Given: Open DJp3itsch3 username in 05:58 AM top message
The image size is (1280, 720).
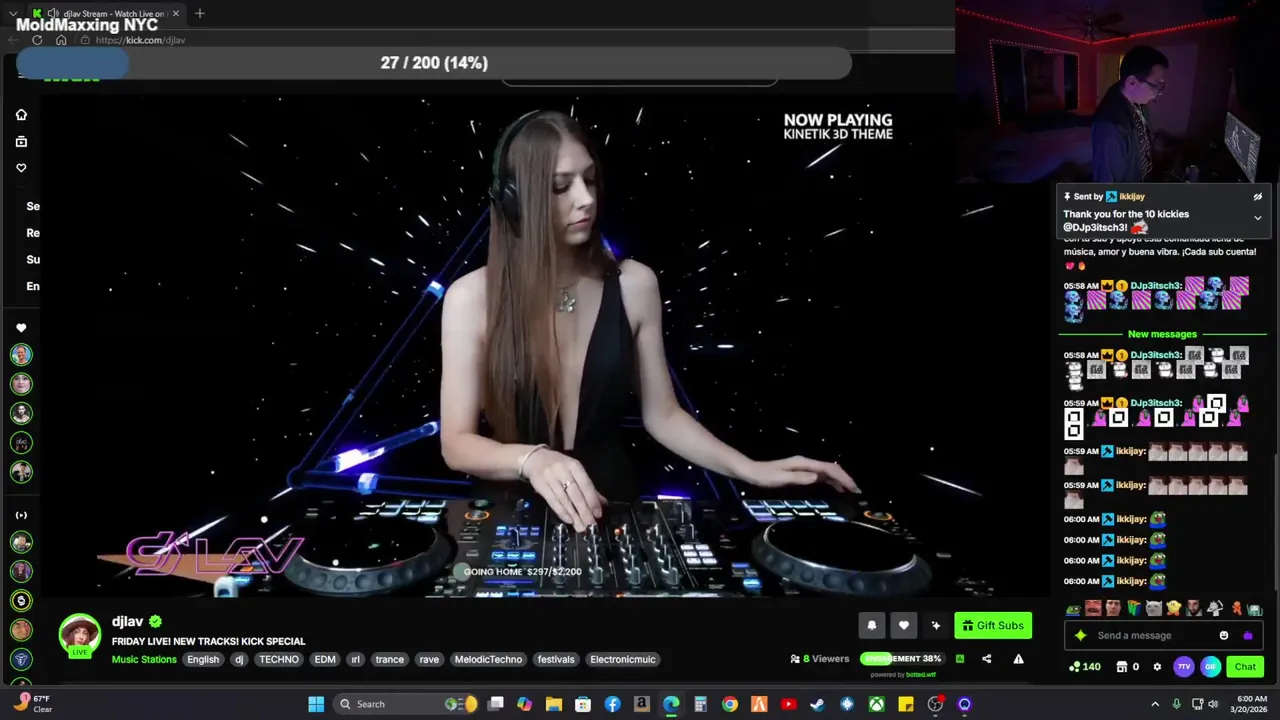Looking at the screenshot, I should [1156, 286].
